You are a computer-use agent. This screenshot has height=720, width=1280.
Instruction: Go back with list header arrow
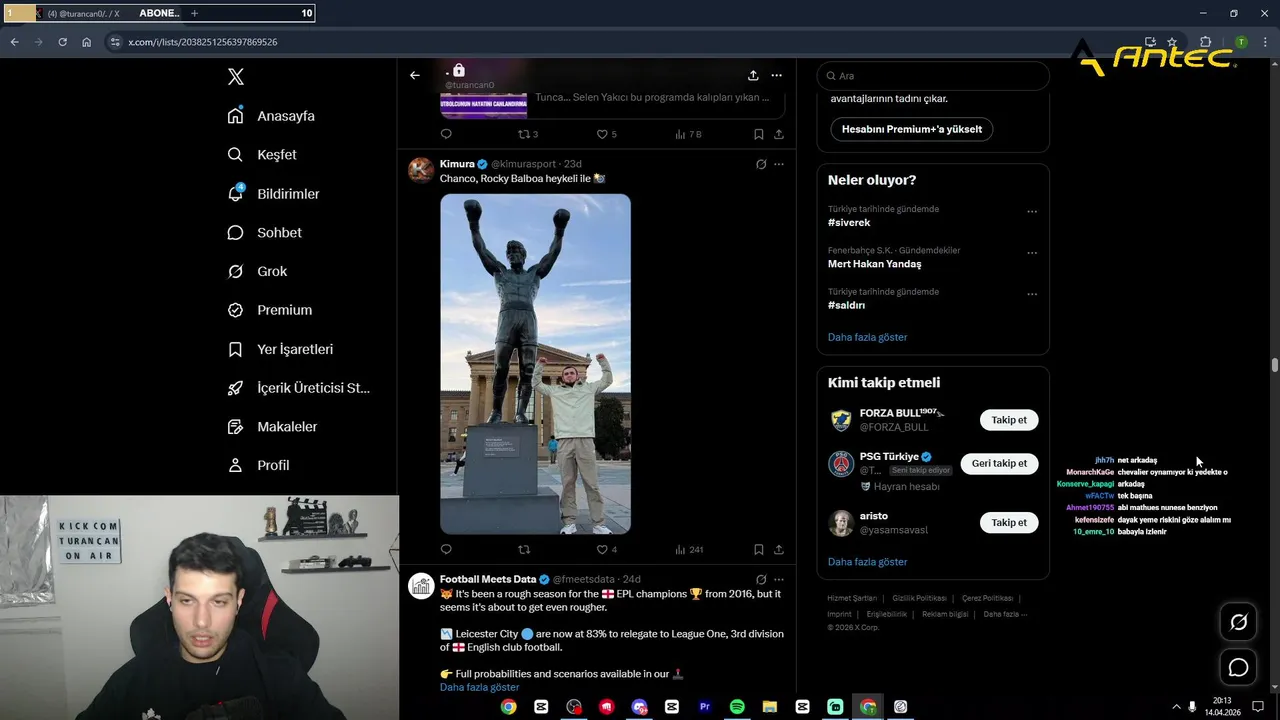click(x=415, y=75)
